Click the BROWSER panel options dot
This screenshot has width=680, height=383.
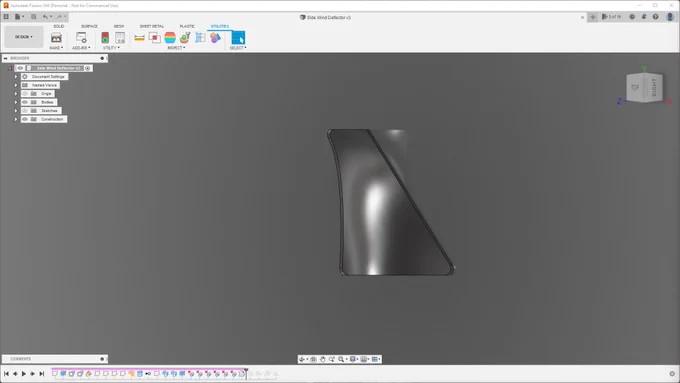102,58
